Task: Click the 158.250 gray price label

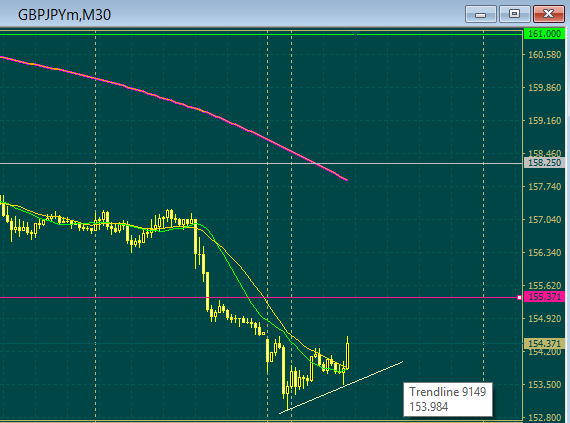Action: [x=544, y=162]
